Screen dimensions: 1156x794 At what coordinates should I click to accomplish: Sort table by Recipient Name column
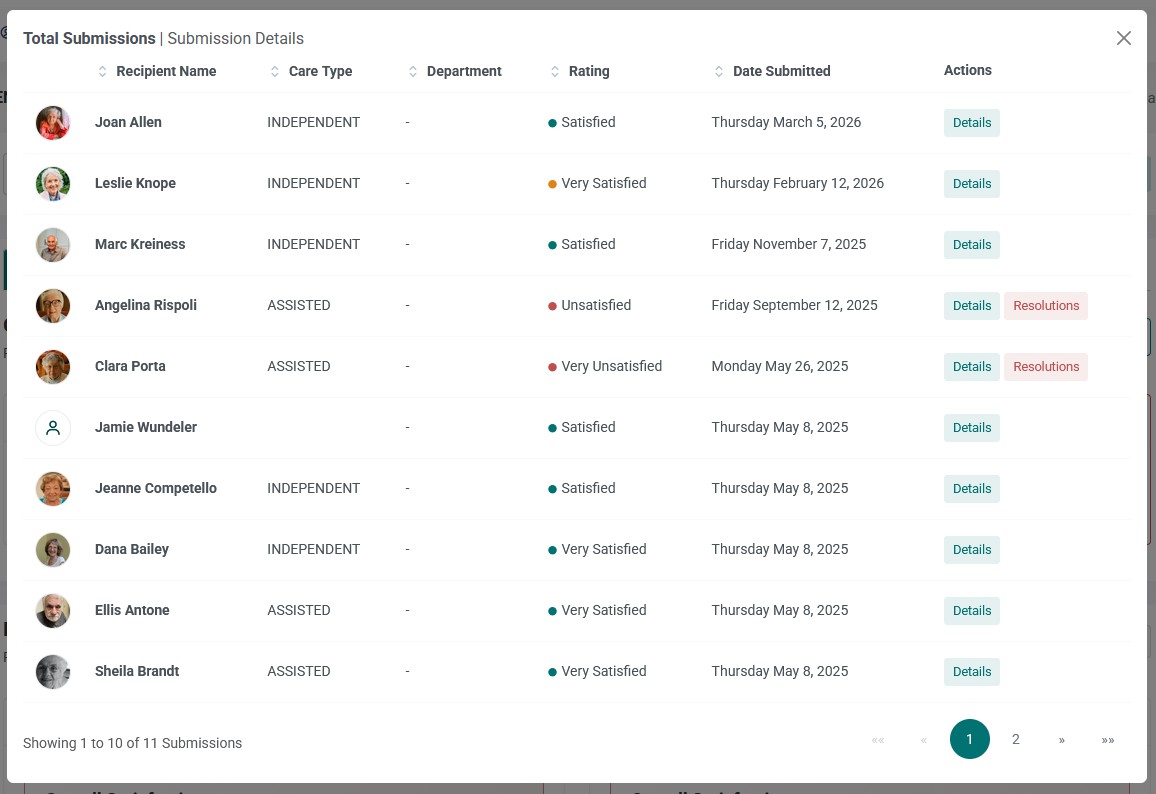102,72
